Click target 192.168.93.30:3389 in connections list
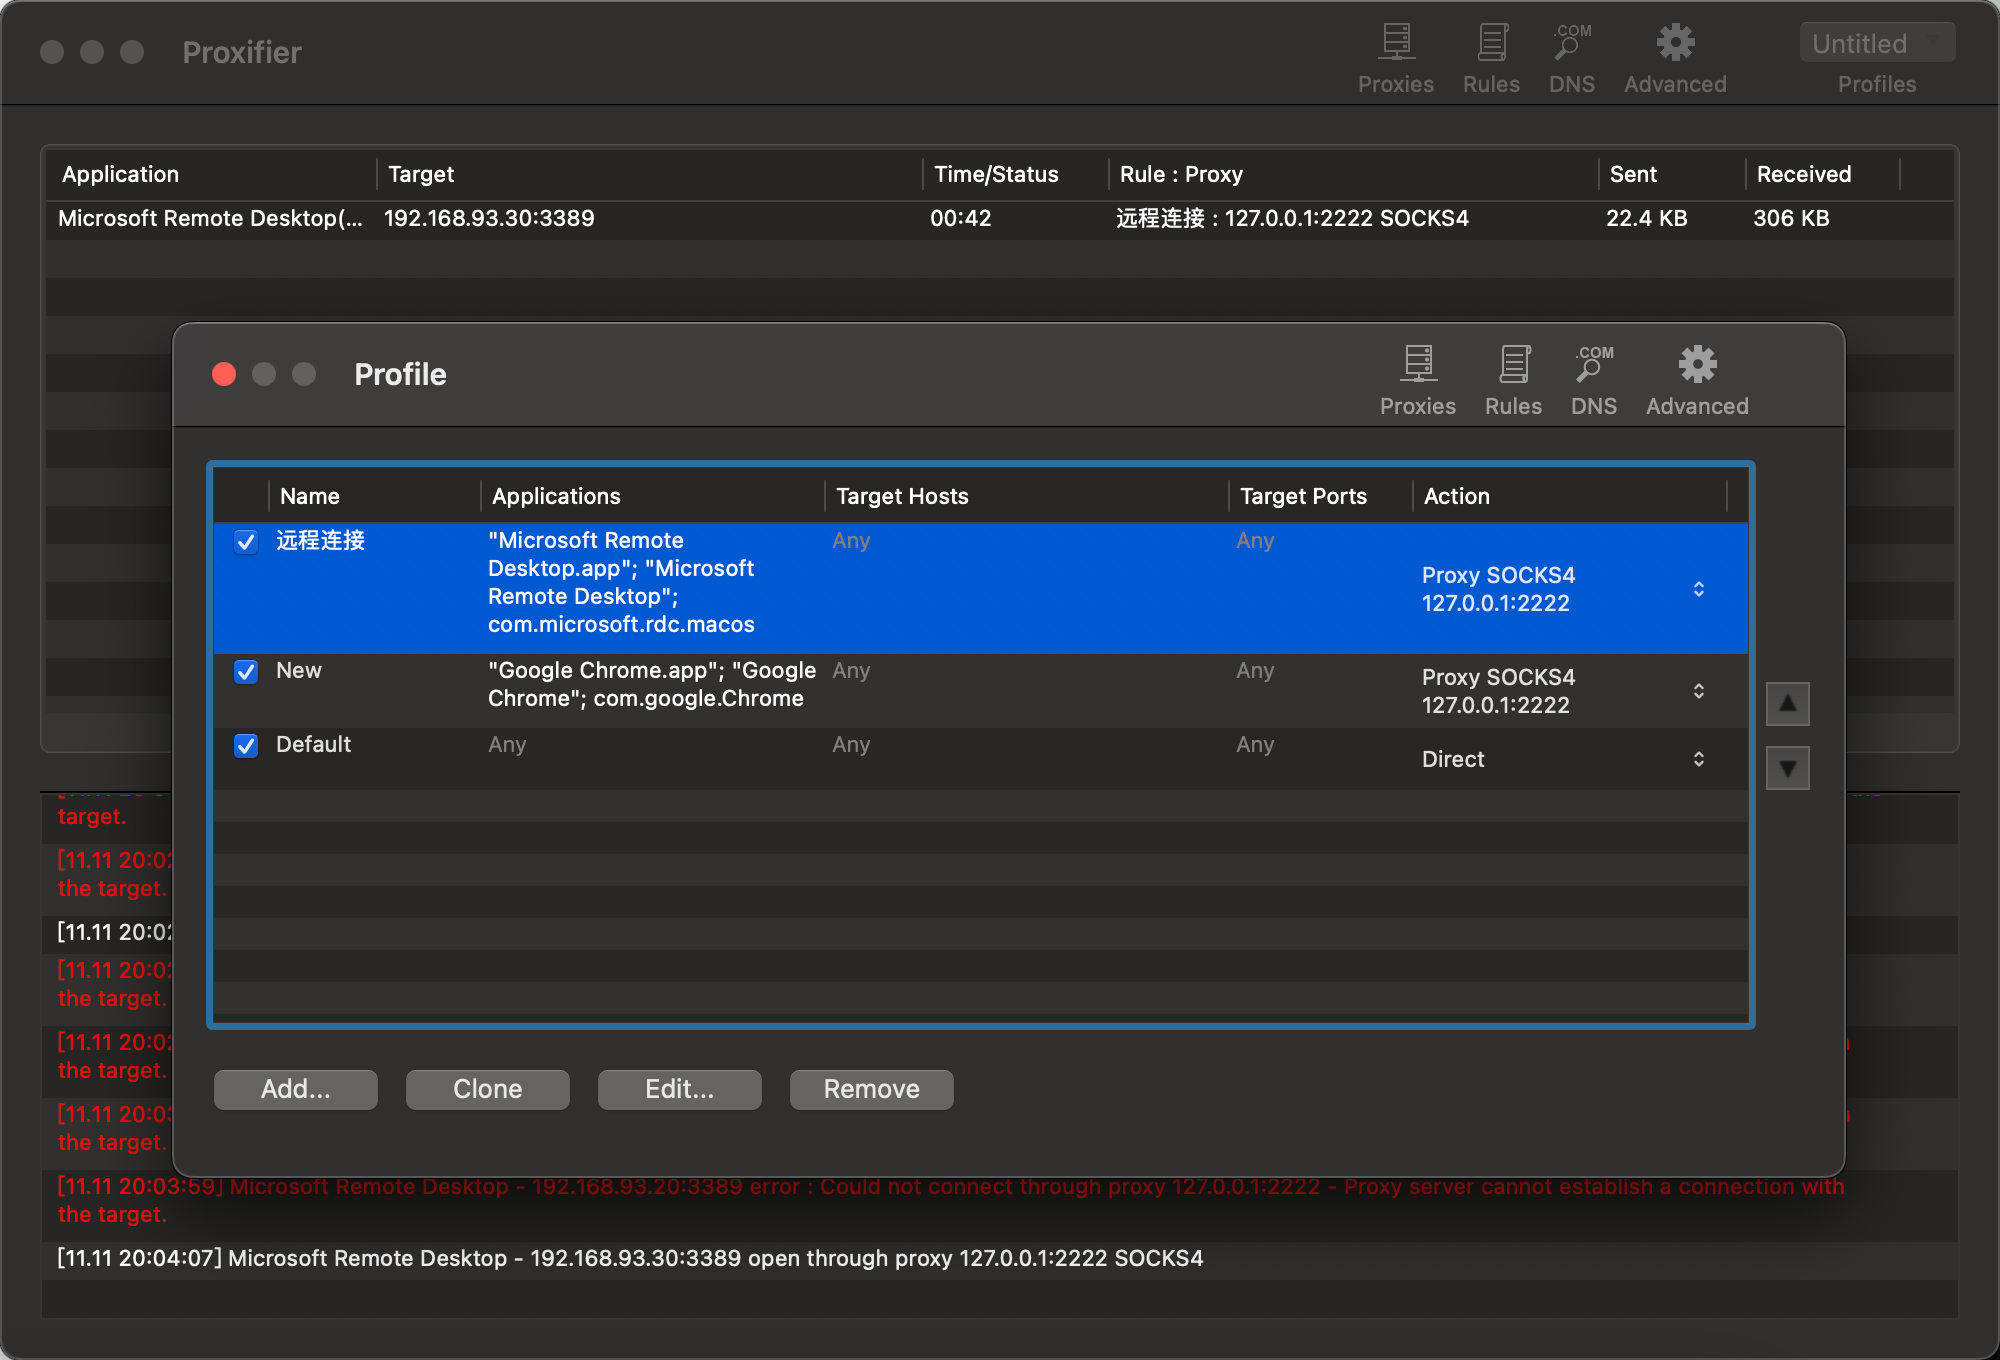 click(489, 218)
